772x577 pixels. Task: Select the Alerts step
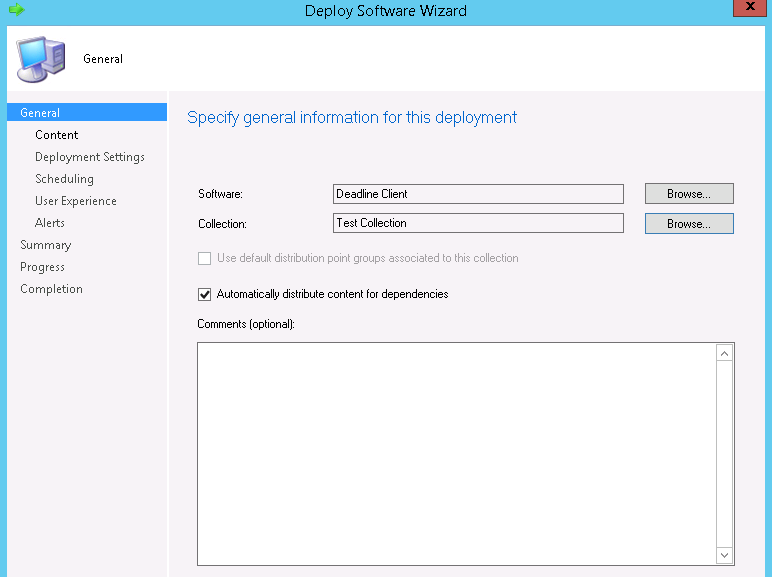coord(49,223)
